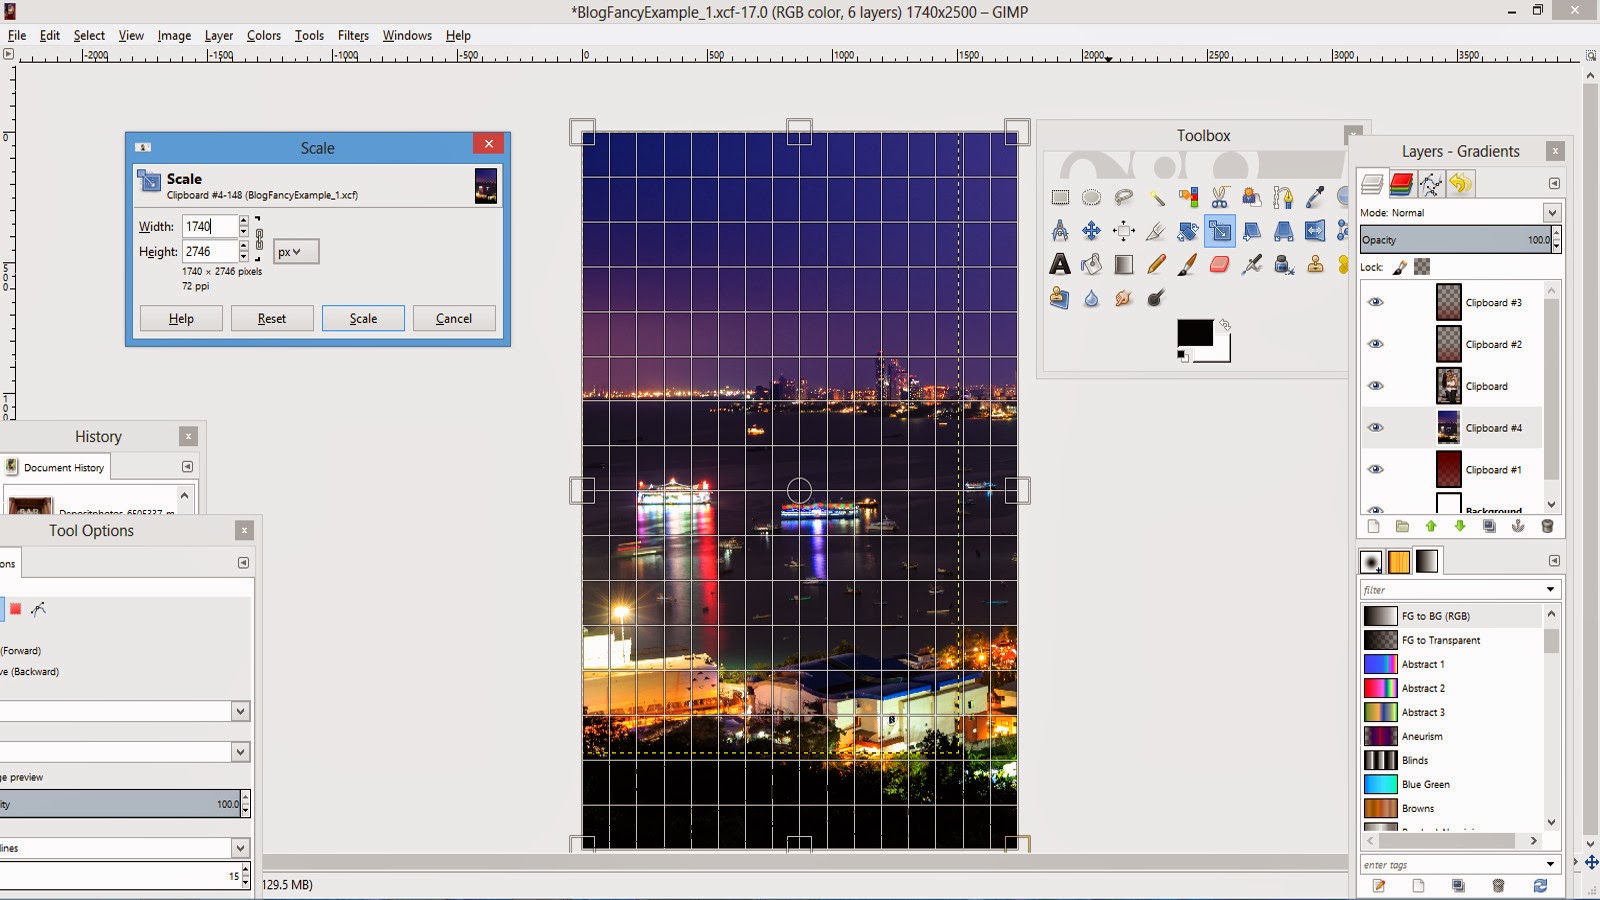
Task: Open the gradient filter dropdown
Action: tap(1551, 590)
